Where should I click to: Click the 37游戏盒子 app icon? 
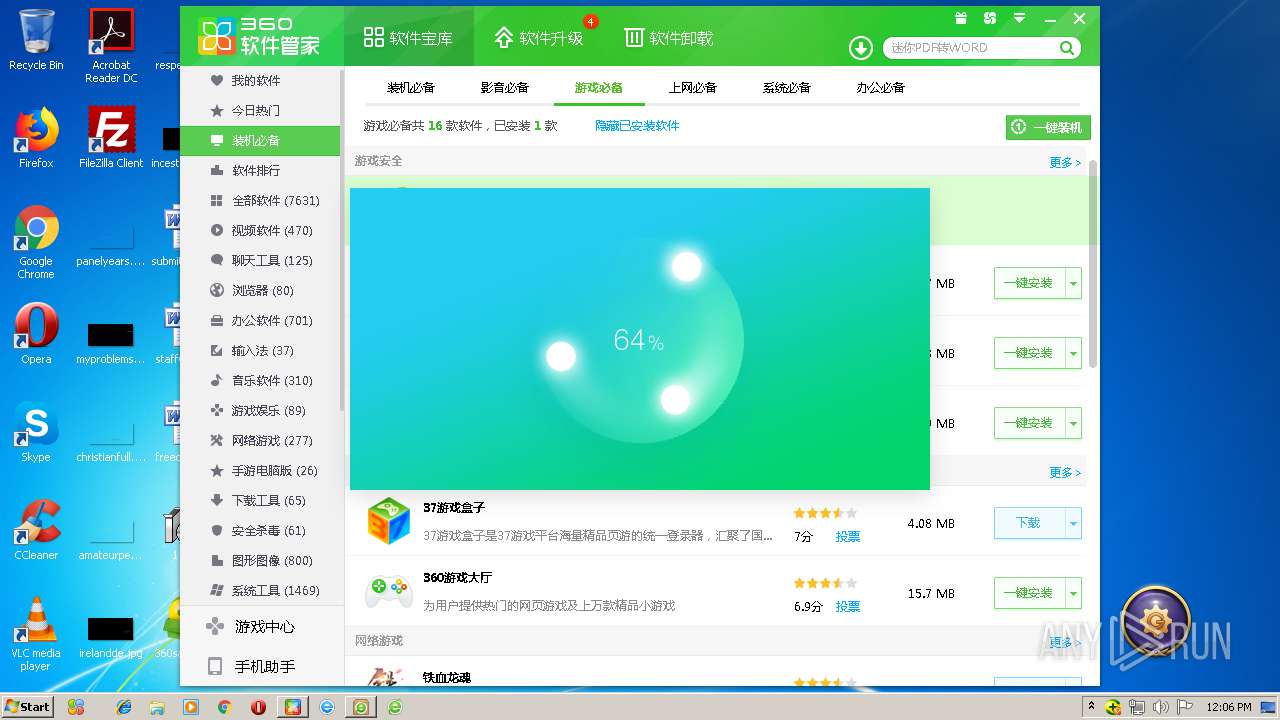click(388, 521)
